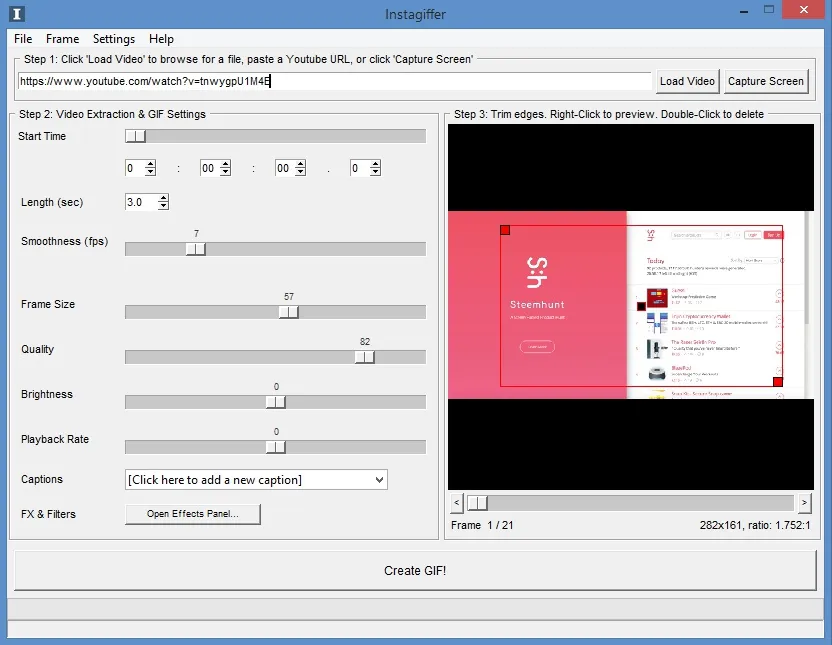Click the Quality slider handle

click(x=365, y=357)
